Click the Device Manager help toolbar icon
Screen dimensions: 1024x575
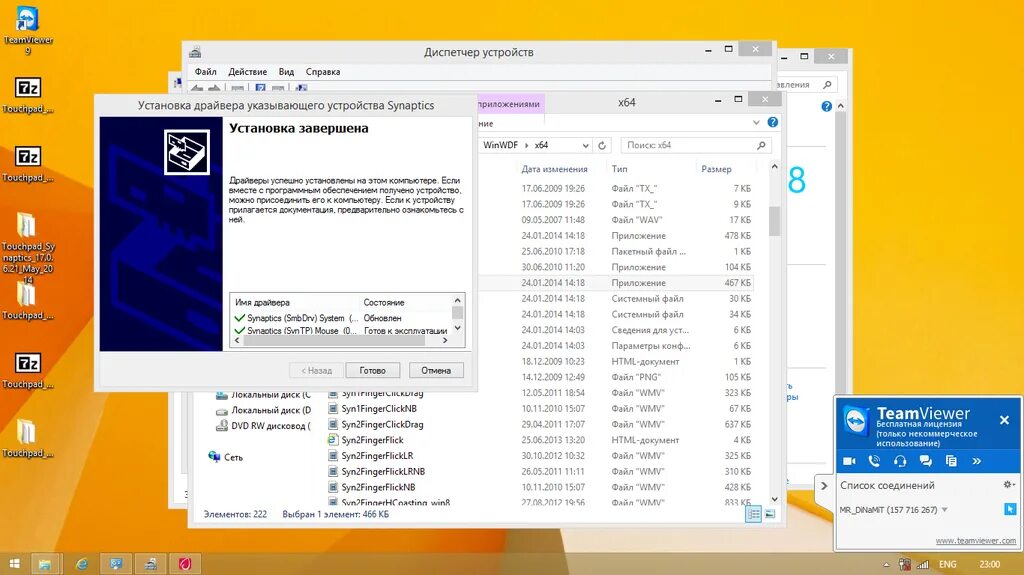click(x=260, y=88)
